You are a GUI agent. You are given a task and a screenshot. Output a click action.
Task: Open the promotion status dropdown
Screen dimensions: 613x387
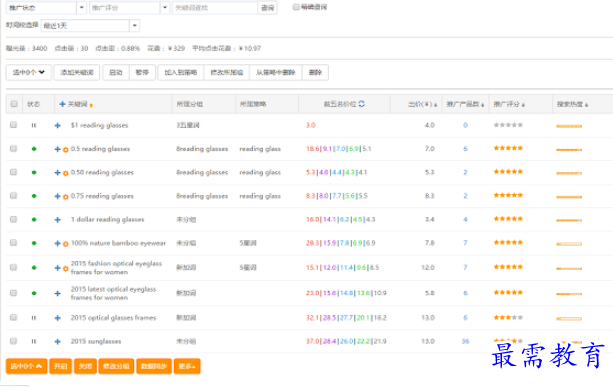click(46, 8)
